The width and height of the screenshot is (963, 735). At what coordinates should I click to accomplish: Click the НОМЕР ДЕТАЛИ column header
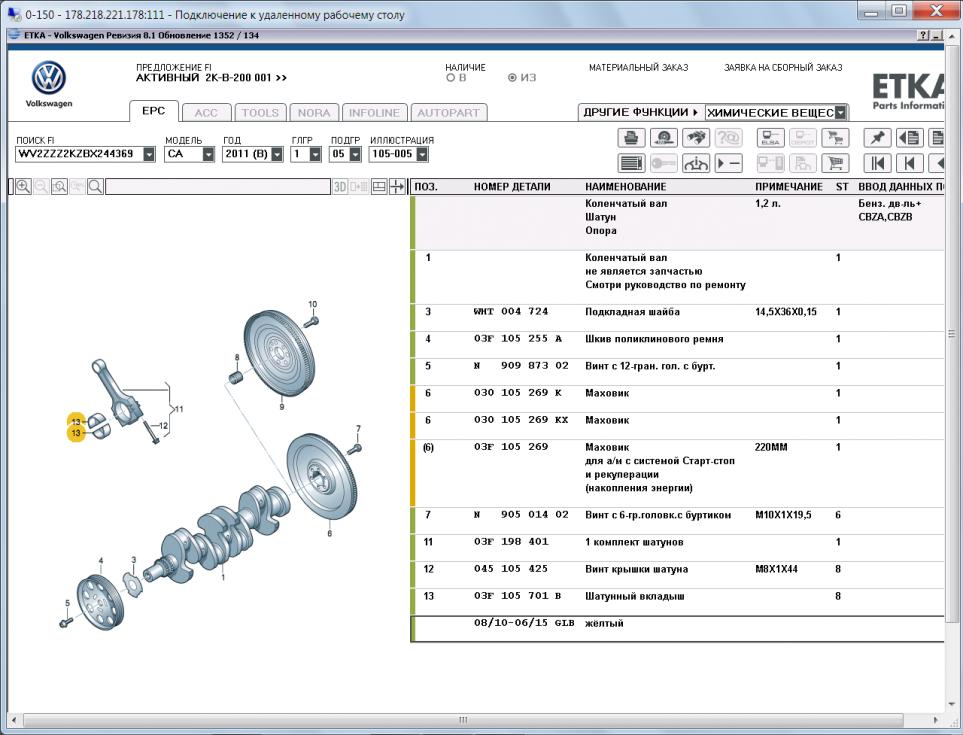coord(512,187)
